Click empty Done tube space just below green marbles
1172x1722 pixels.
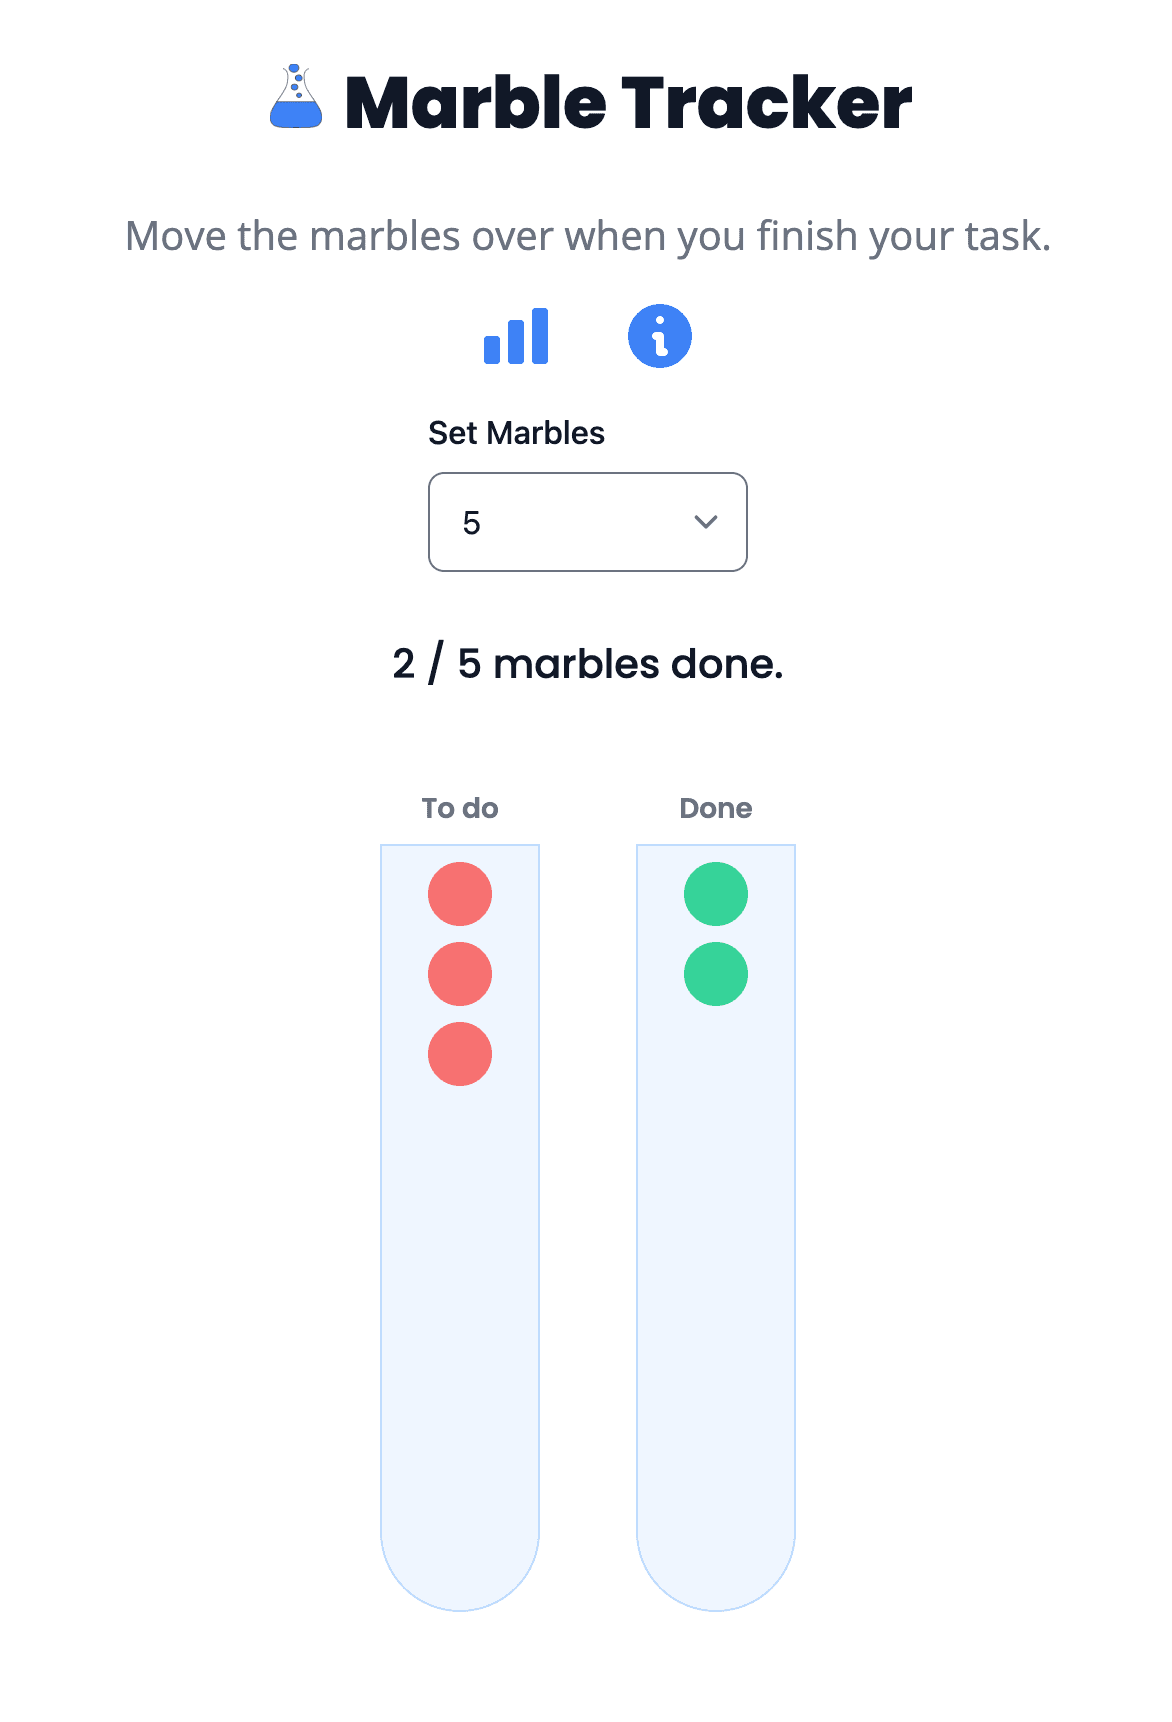pos(716,1060)
